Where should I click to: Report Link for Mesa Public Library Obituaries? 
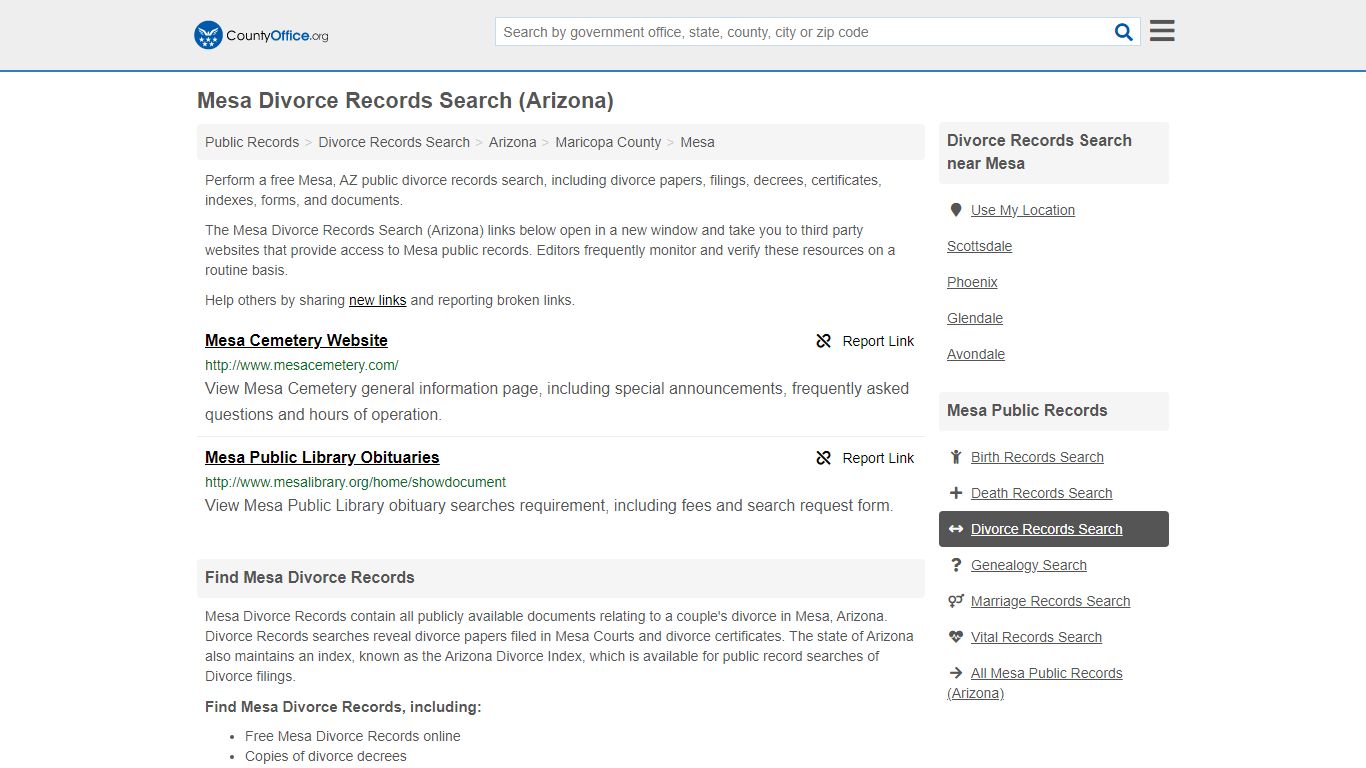(865, 458)
